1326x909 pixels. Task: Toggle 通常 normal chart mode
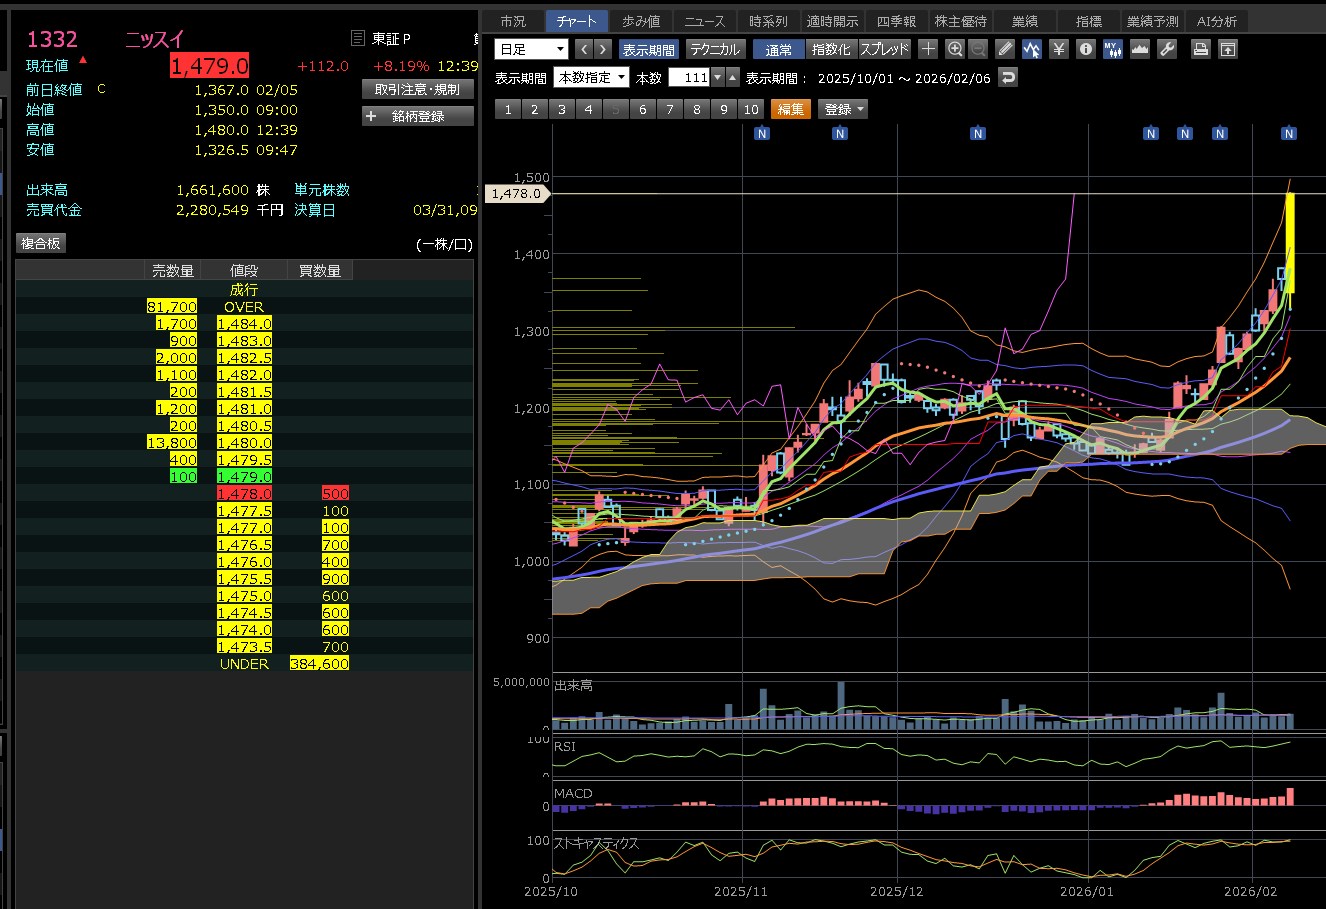(x=778, y=49)
